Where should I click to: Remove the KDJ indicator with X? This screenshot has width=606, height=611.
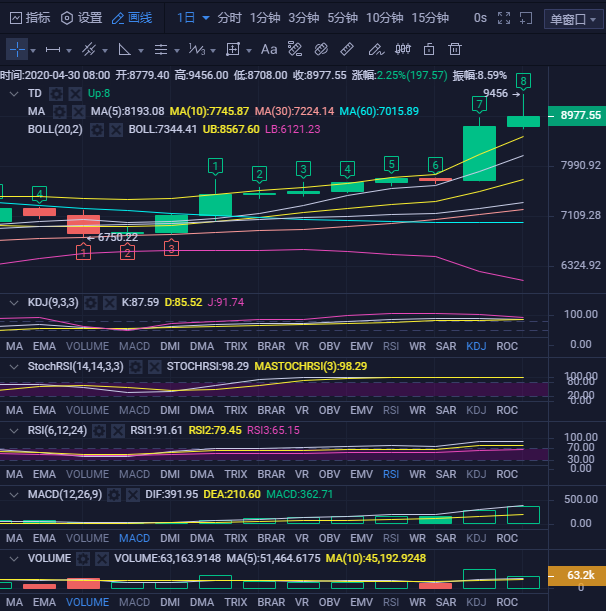click(110, 303)
